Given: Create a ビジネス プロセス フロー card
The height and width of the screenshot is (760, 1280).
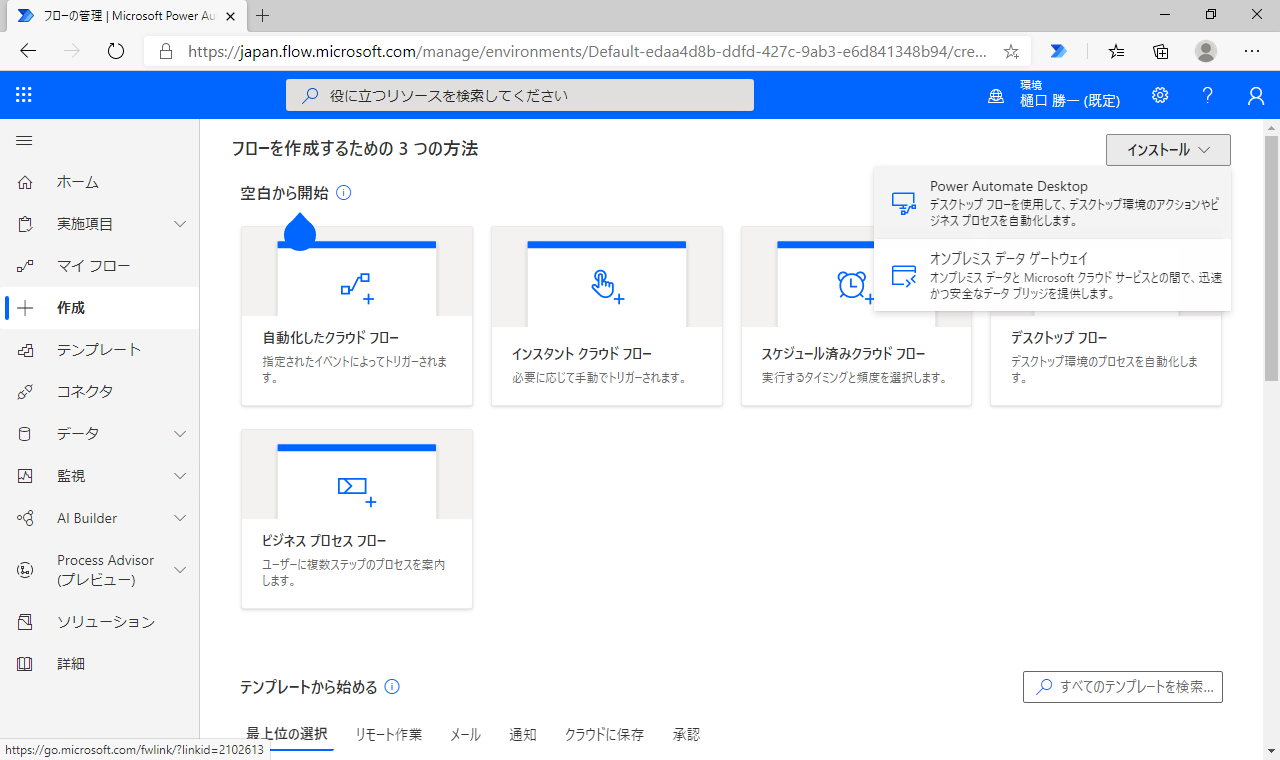Looking at the screenshot, I should click(x=357, y=519).
